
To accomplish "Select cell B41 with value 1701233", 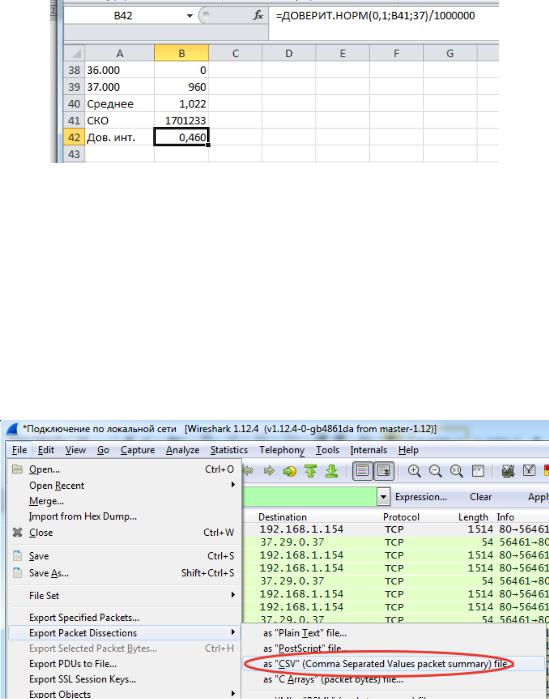I will 181,121.
